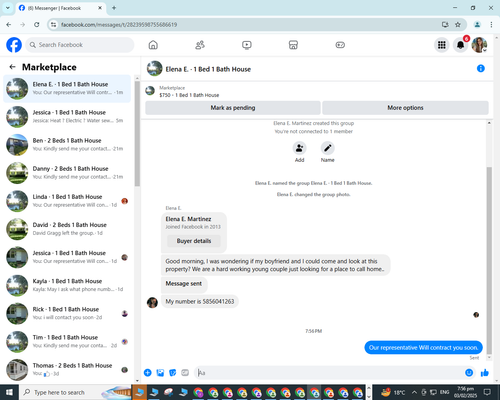The width and height of the screenshot is (500, 400).
Task: Open Linda - 1 Bed 1 Bath House chat
Action: coord(67,201)
